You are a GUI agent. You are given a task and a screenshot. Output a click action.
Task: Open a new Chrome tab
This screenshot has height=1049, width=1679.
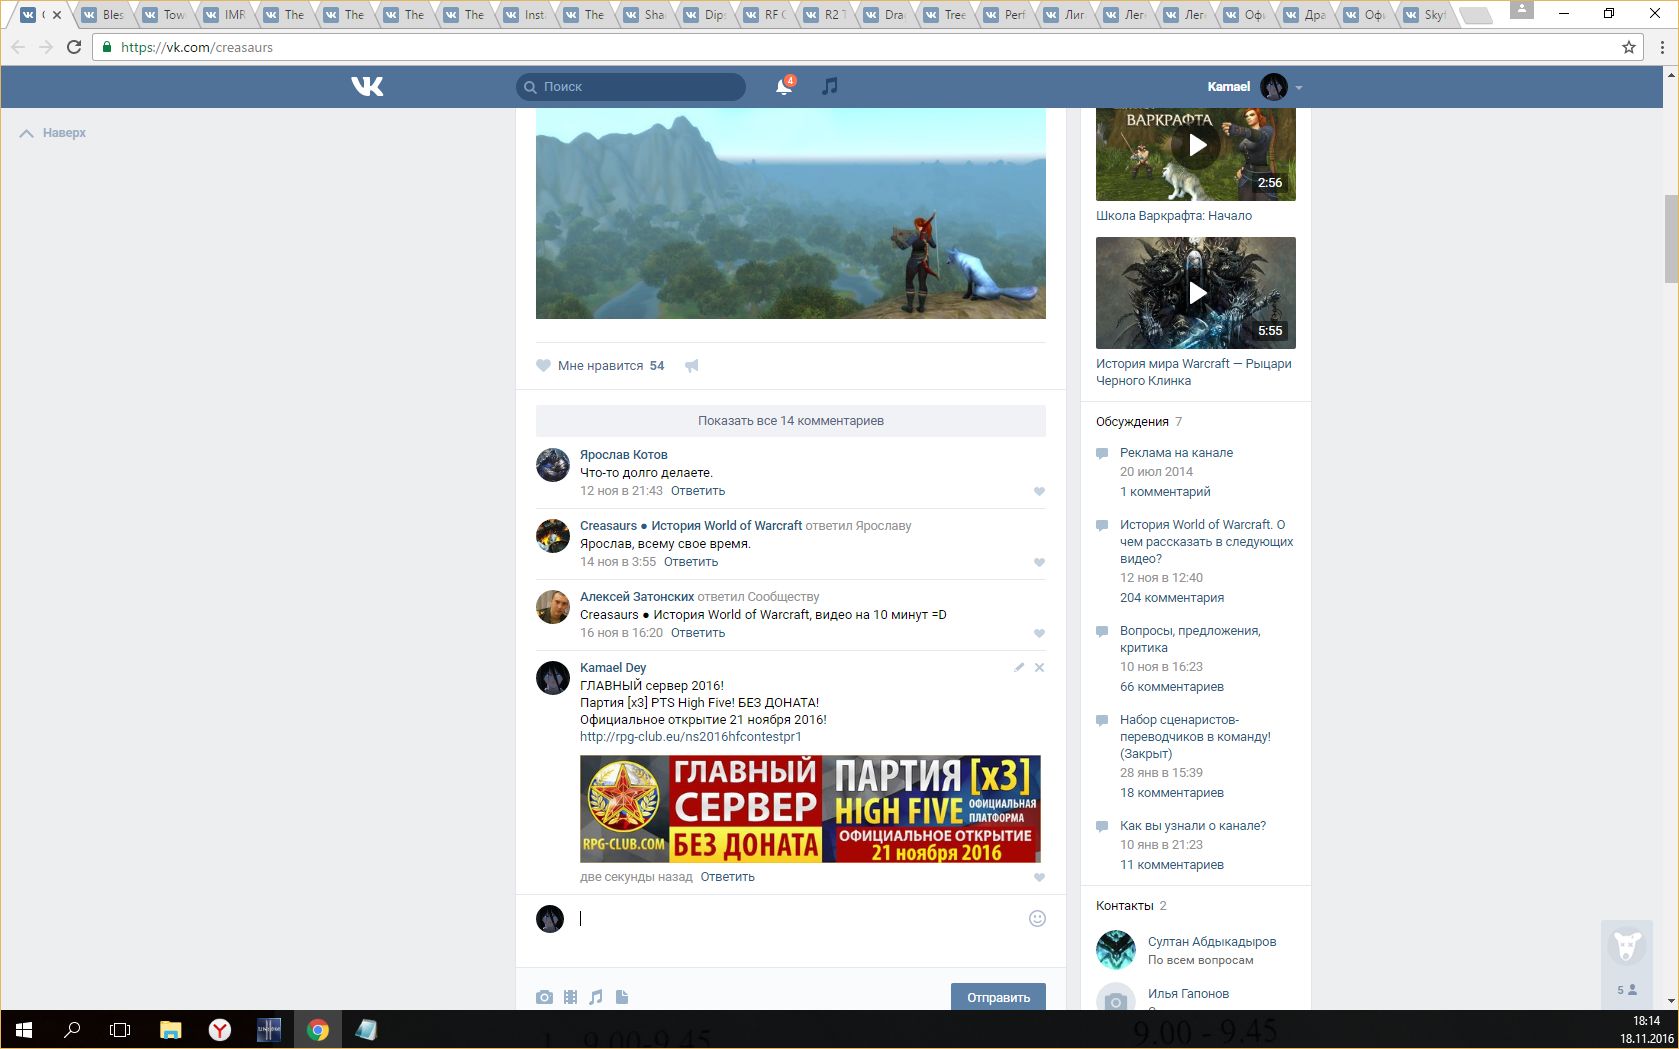coord(1476,15)
